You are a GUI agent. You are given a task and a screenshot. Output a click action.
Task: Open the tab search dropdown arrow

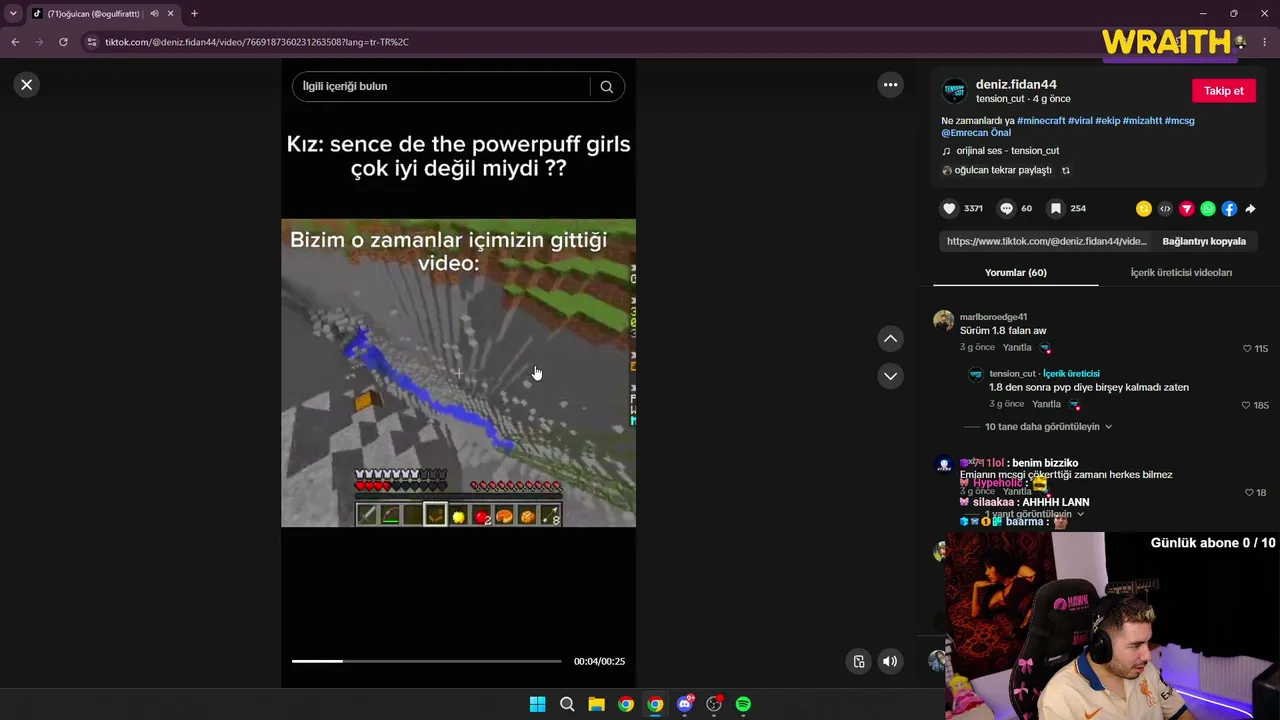pyautogui.click(x=13, y=14)
